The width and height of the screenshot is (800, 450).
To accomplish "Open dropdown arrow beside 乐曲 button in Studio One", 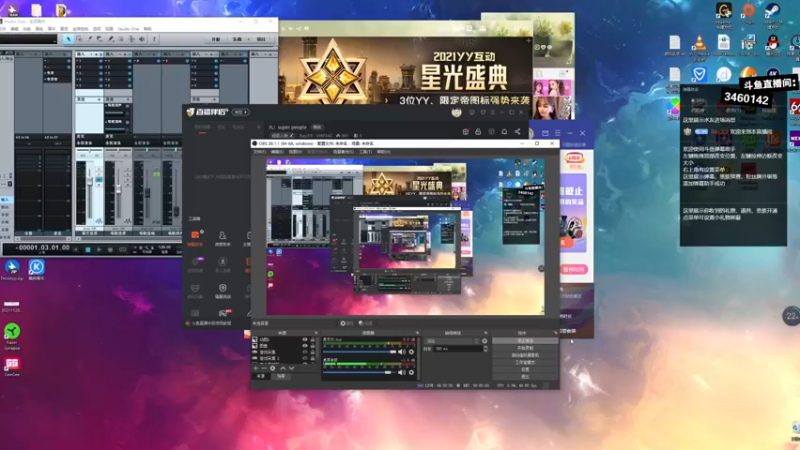I will click(x=249, y=39).
